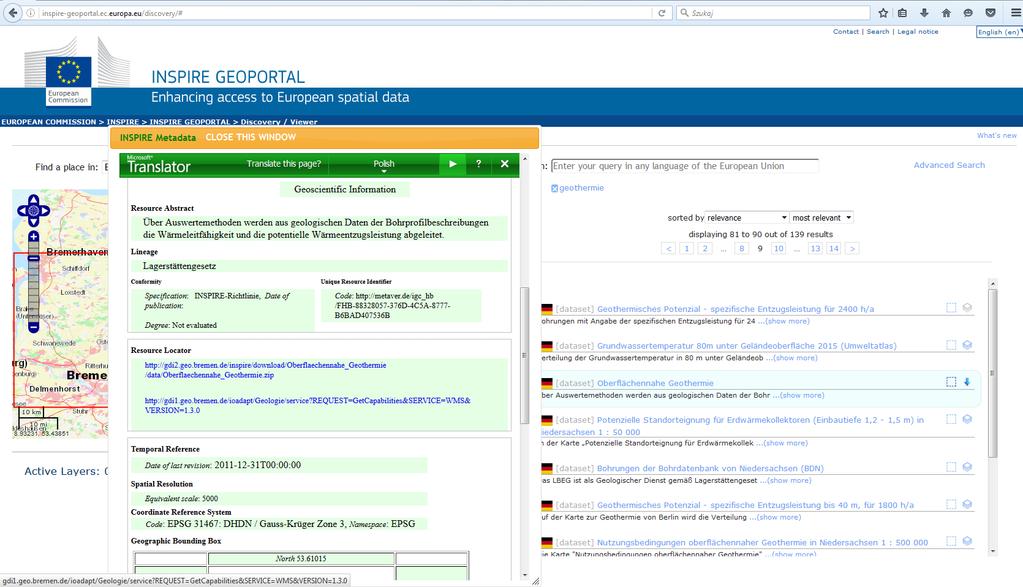Start translation with Translator play button
Viewport: 1023px width, 587px height.
(452, 164)
